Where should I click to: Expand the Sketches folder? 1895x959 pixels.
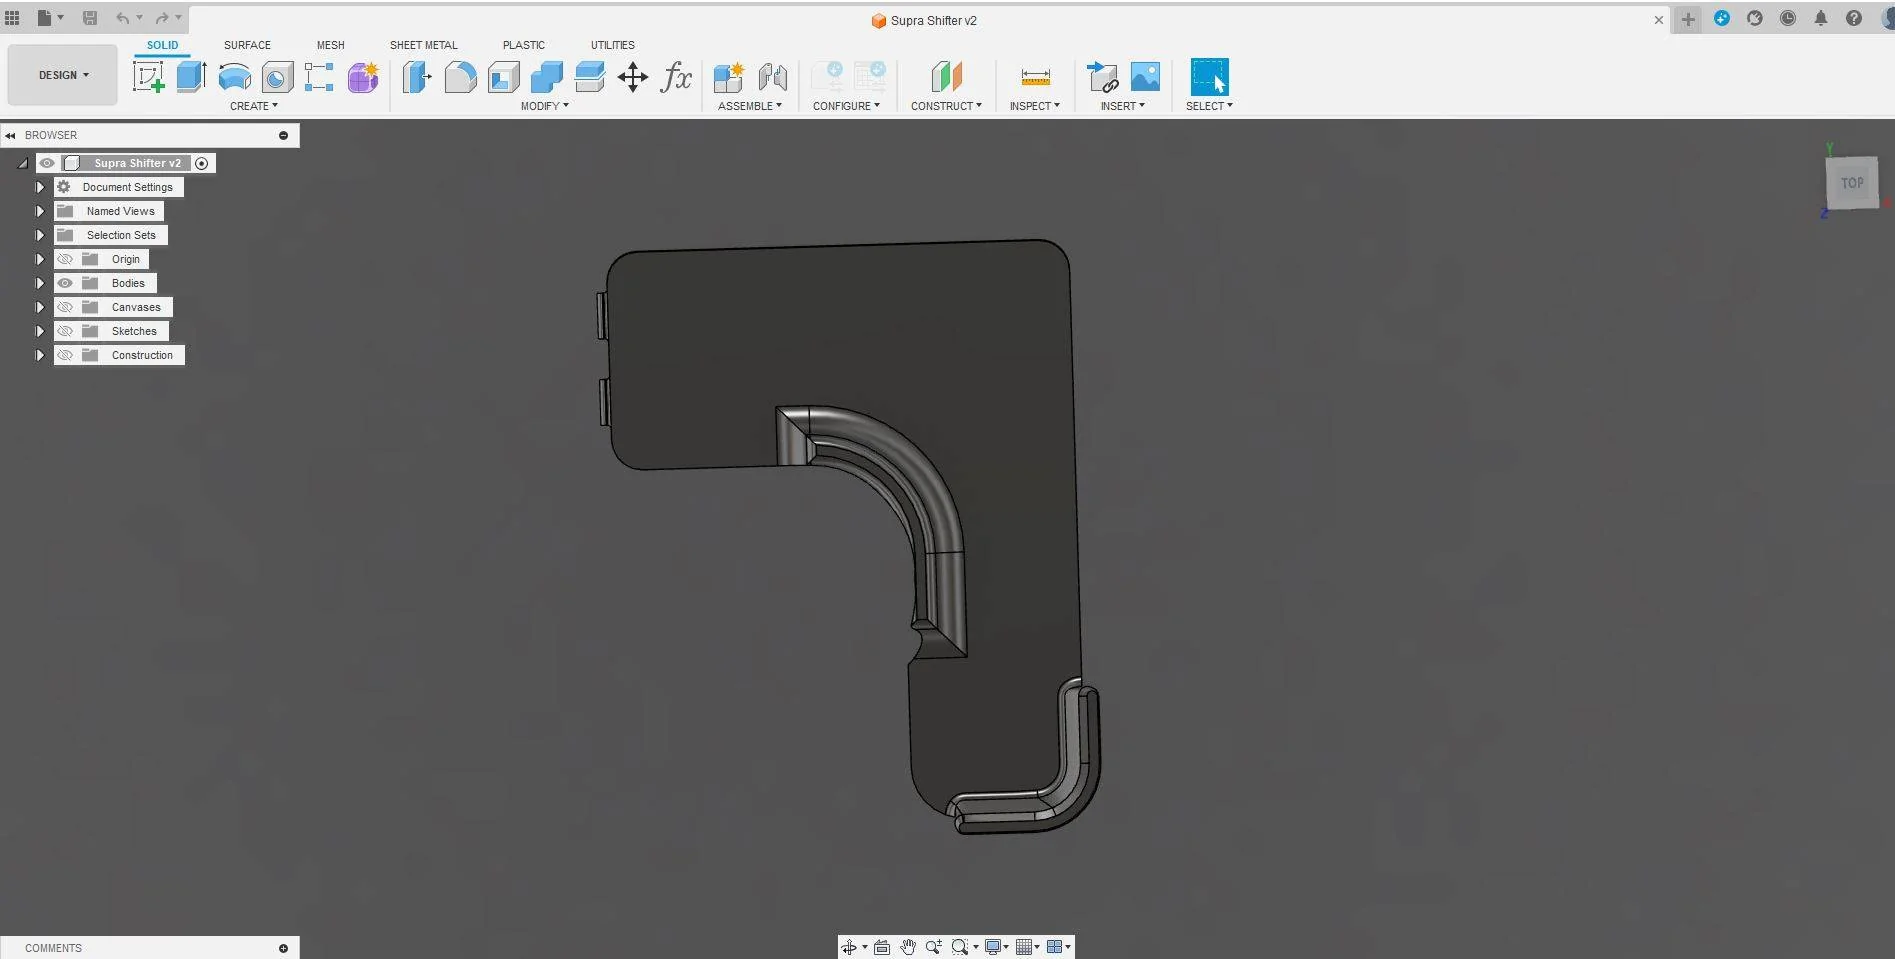click(x=40, y=331)
